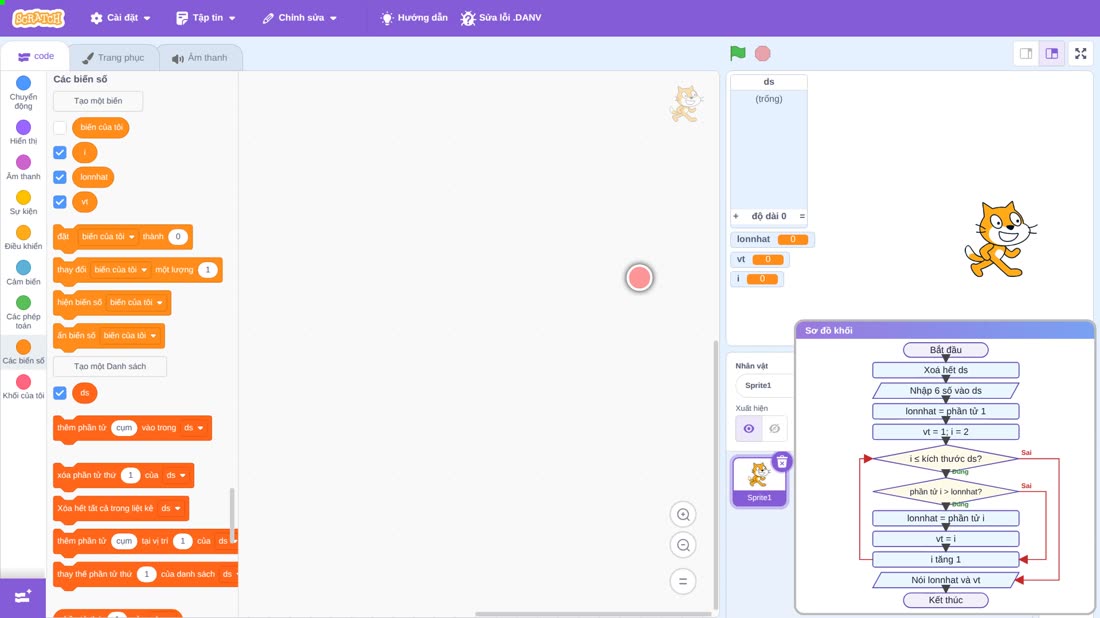Stop the project with the red stop icon
The height and width of the screenshot is (618, 1100).
[763, 53]
